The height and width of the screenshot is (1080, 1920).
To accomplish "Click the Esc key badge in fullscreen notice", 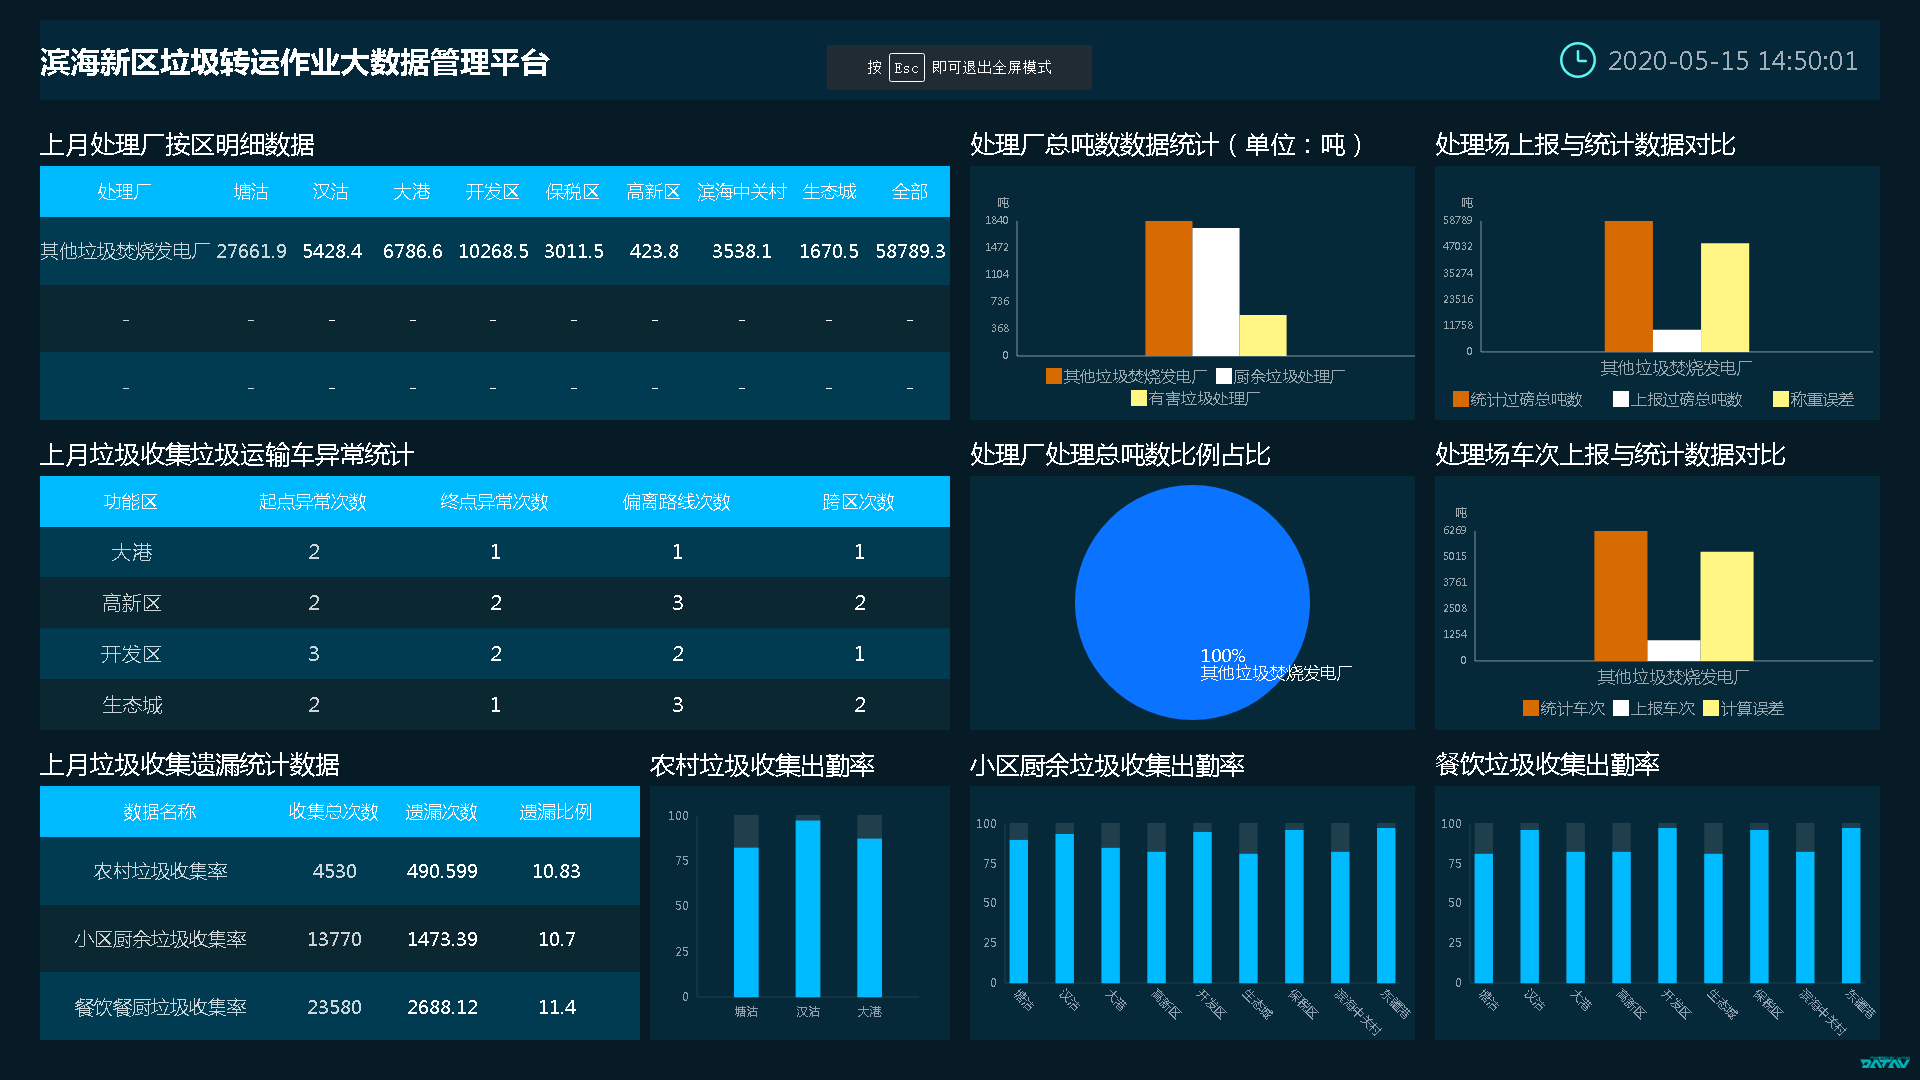I will (906, 68).
